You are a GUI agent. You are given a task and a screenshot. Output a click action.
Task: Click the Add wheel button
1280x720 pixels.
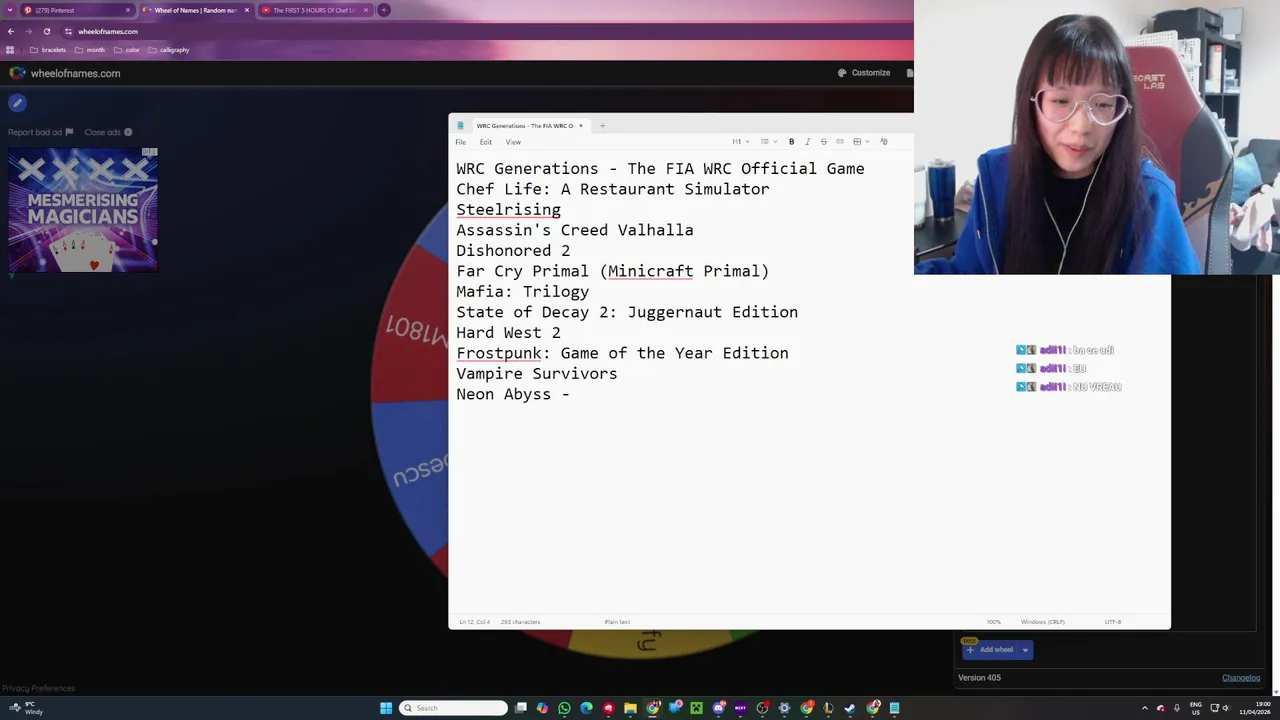click(x=990, y=650)
